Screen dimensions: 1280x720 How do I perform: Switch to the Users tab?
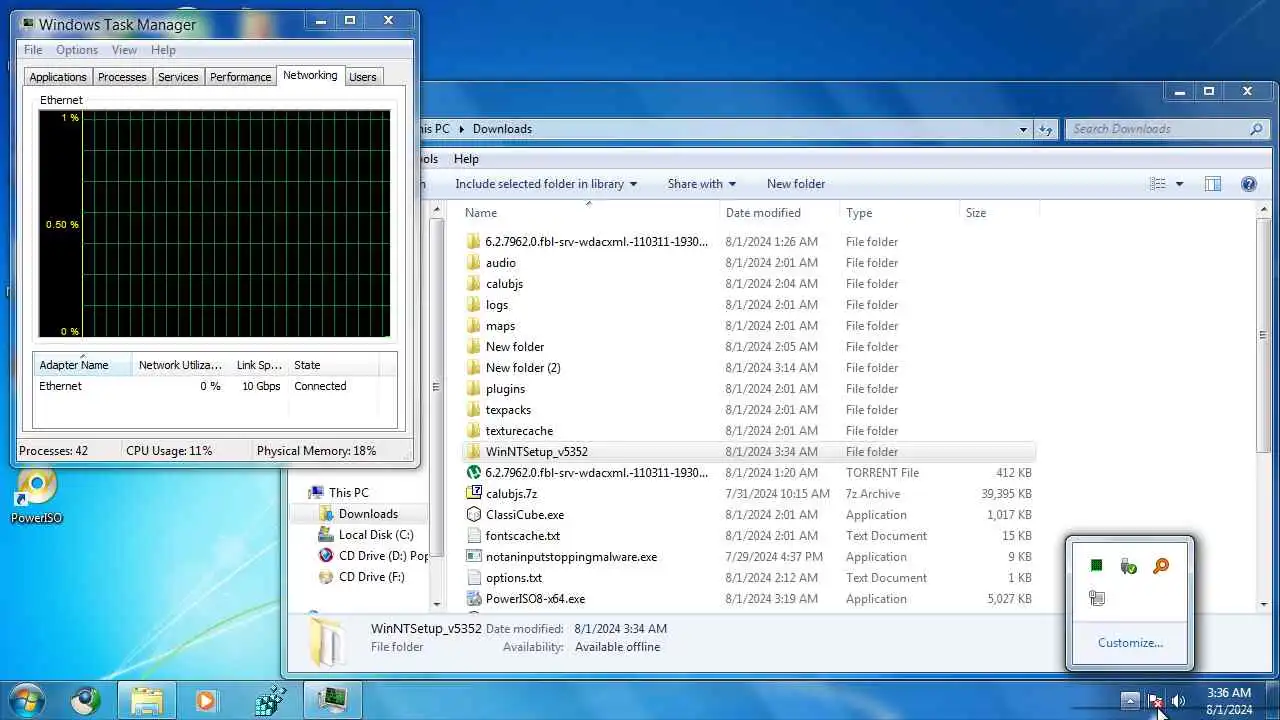[363, 77]
